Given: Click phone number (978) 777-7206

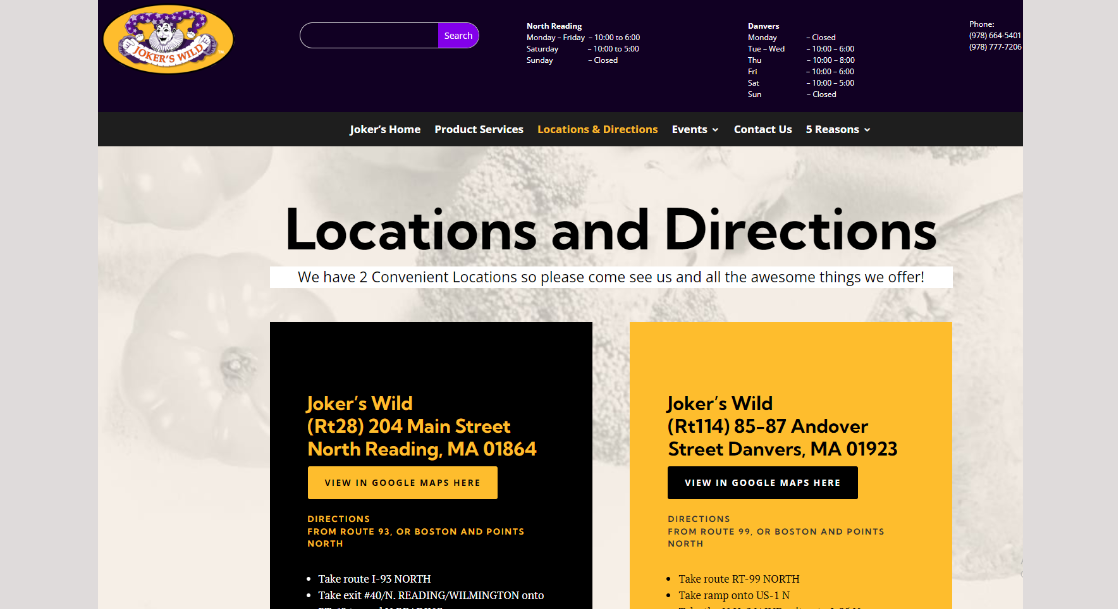Looking at the screenshot, I should click(x=994, y=47).
